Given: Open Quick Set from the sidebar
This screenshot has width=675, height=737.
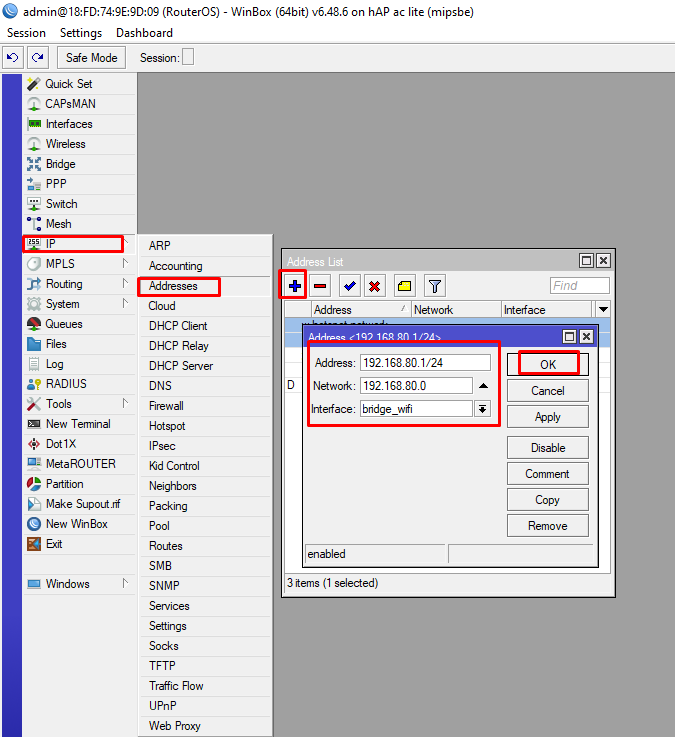Looking at the screenshot, I should pyautogui.click(x=79, y=84).
